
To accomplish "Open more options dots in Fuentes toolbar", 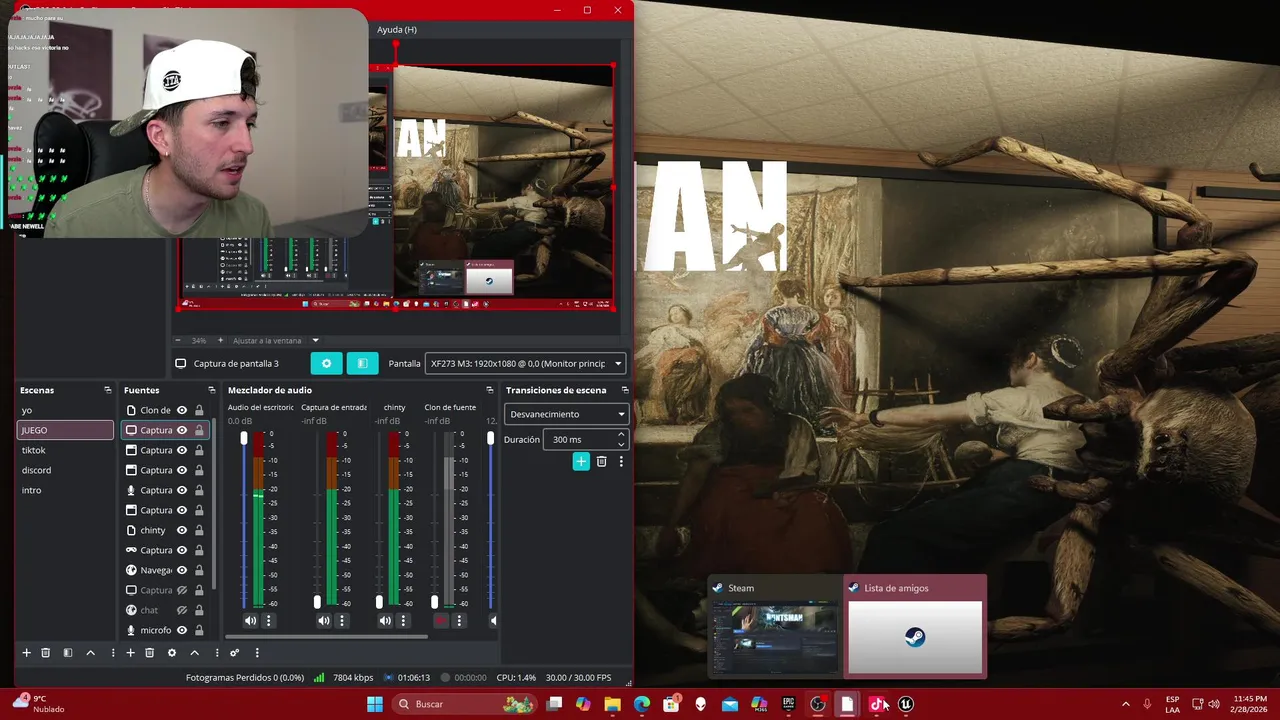I will [216, 653].
